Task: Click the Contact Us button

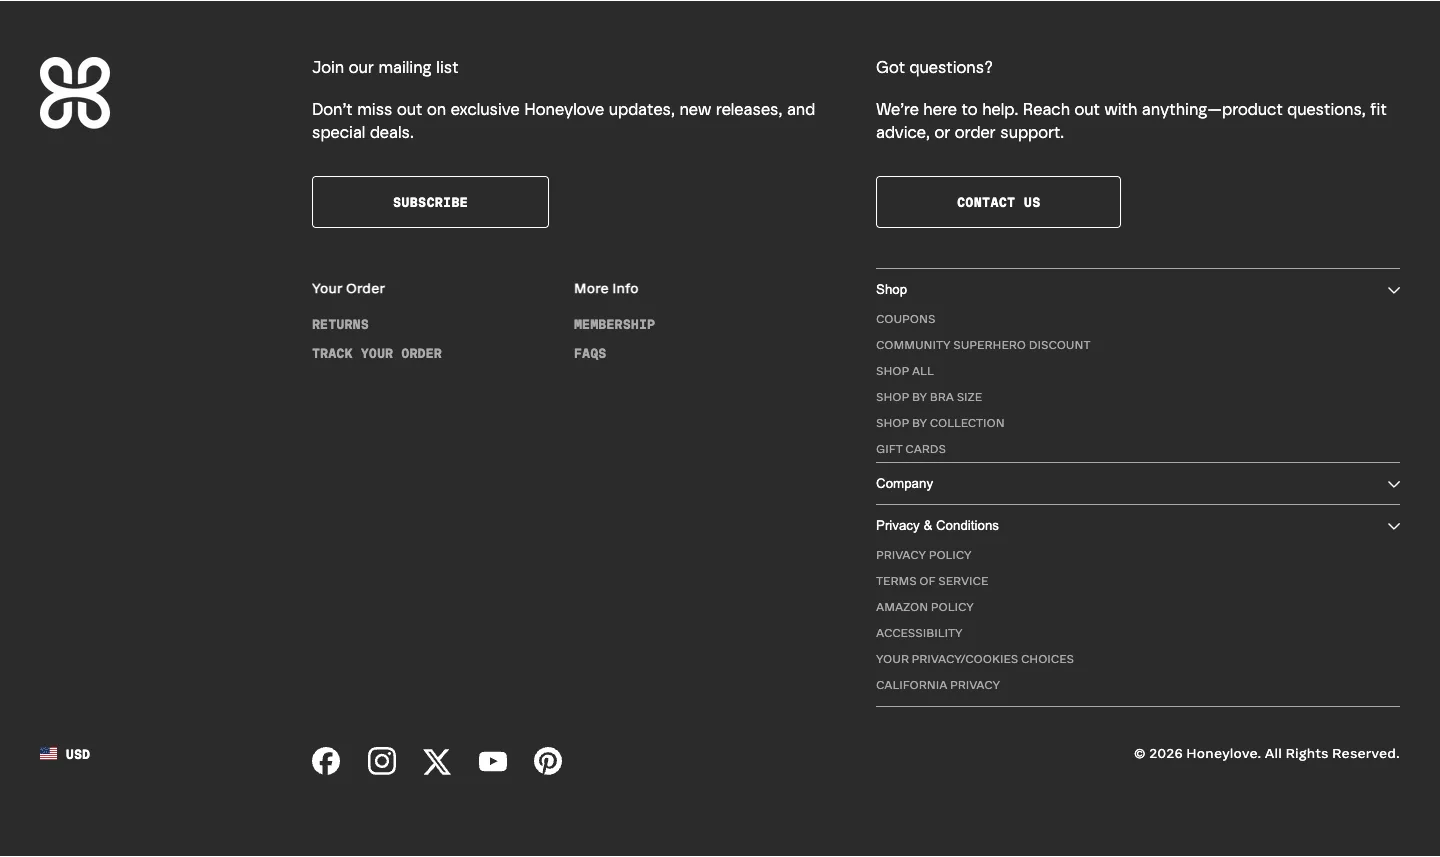Action: [998, 202]
